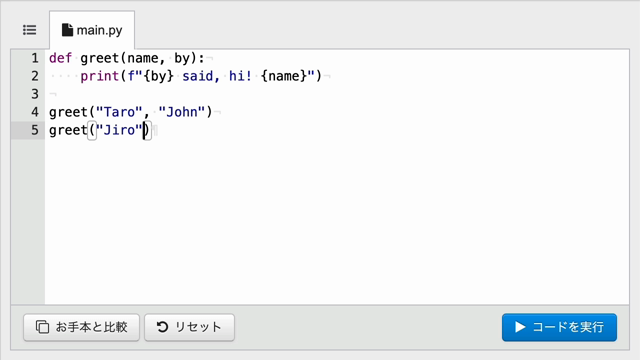
Task: Click the play triangle icon
Action: [x=520, y=327]
